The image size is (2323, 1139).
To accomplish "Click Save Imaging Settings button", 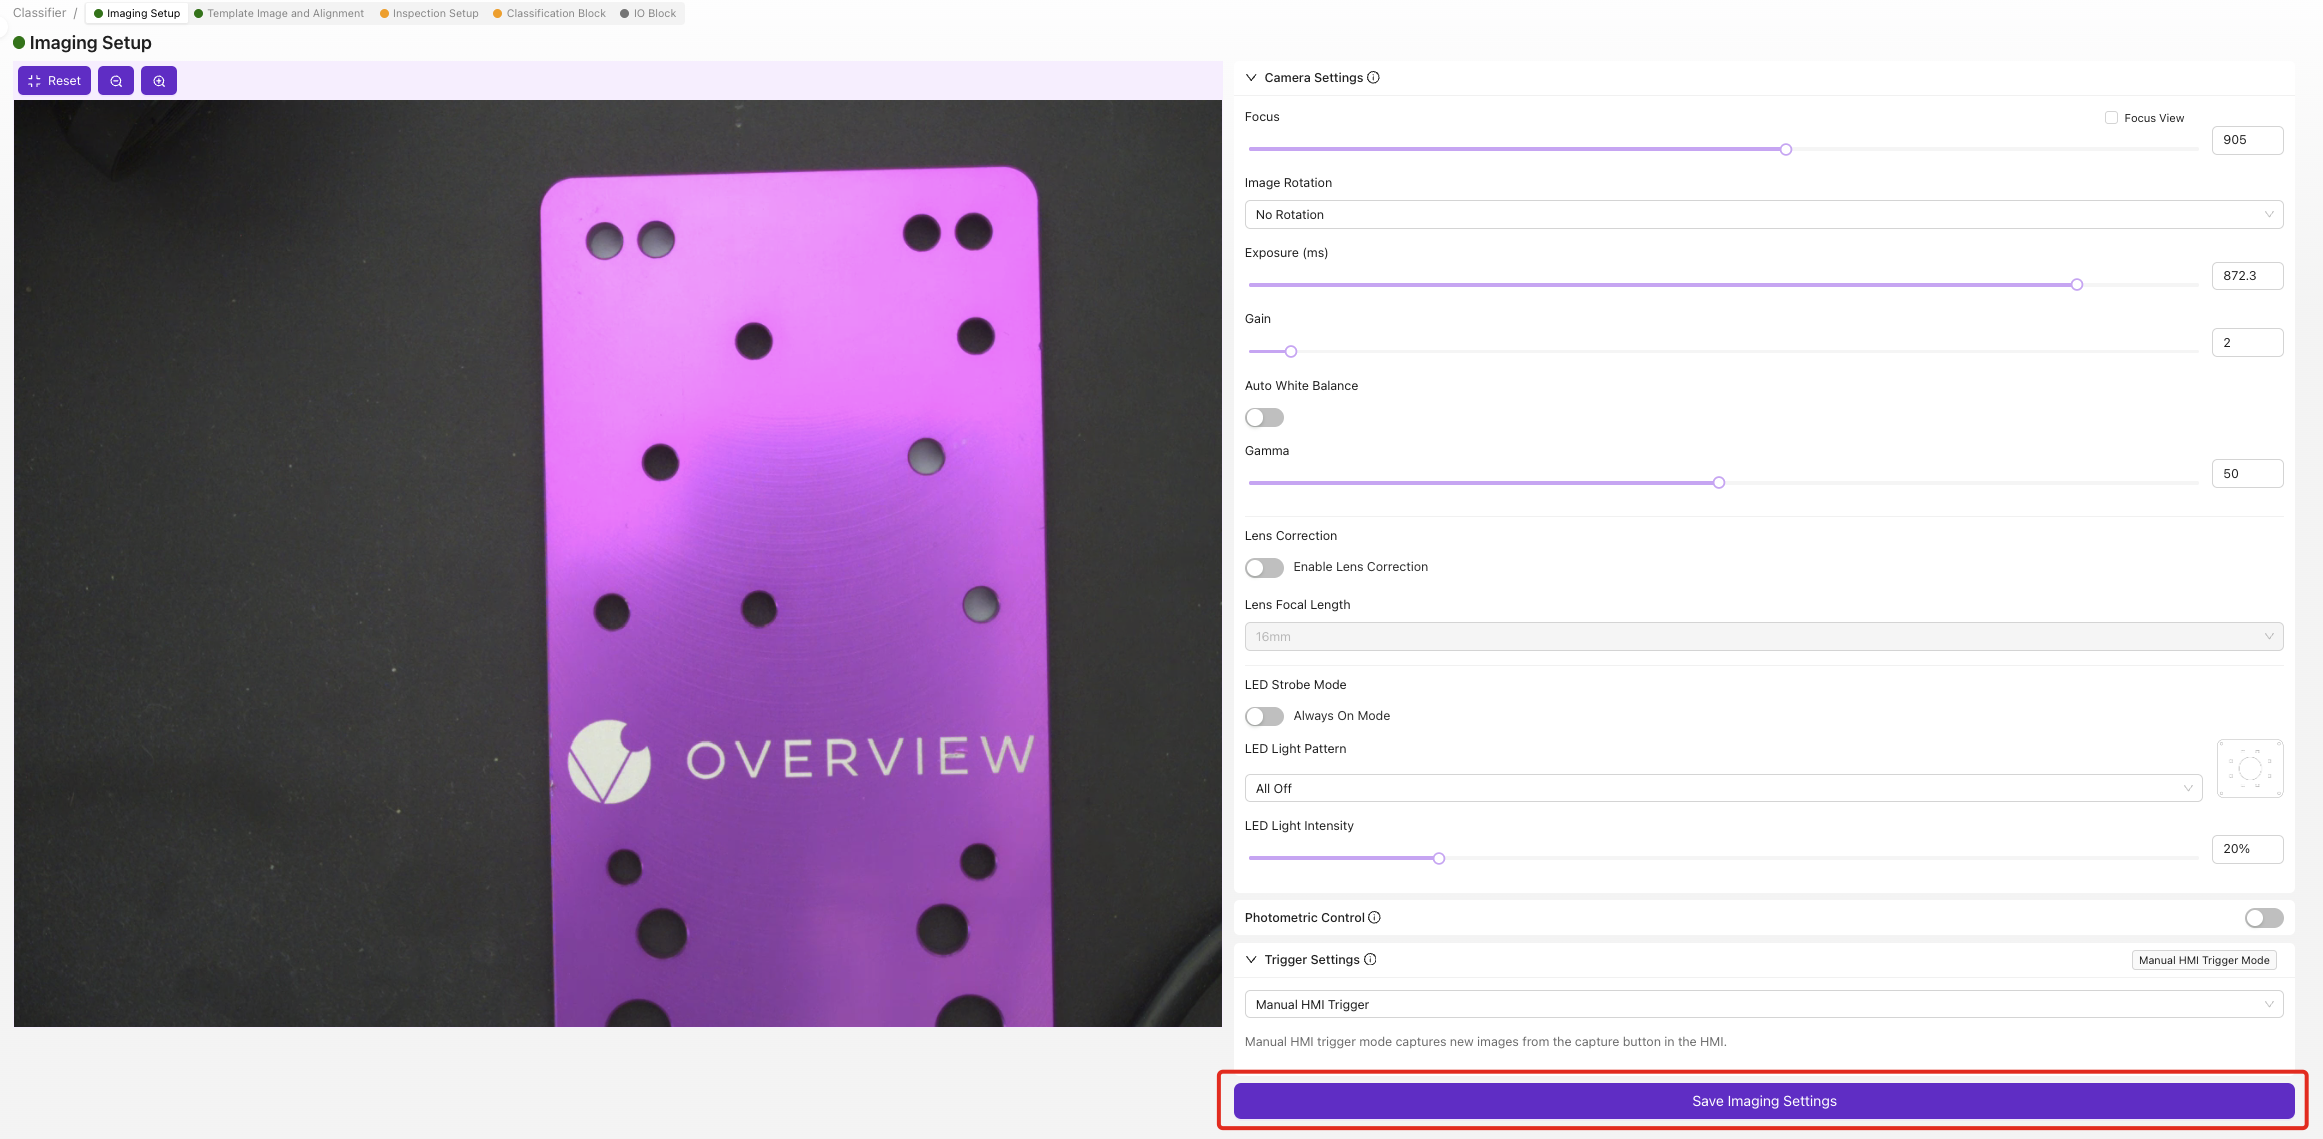I will 1763,1101.
